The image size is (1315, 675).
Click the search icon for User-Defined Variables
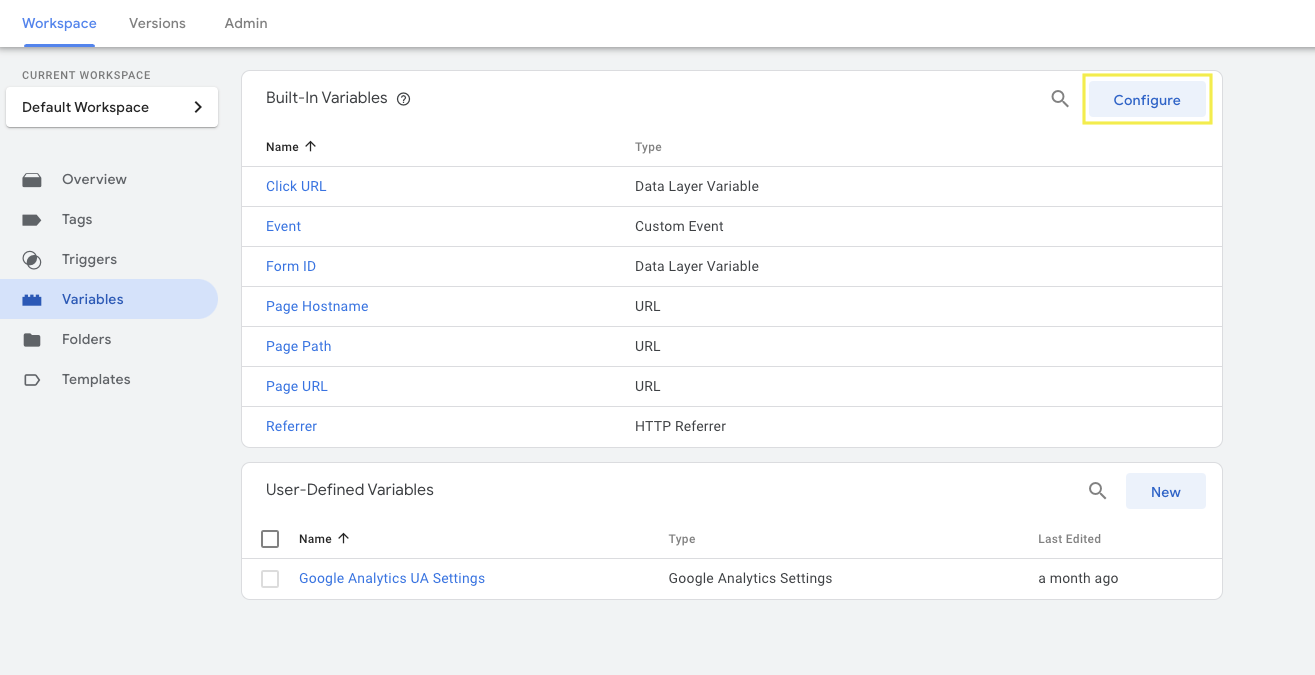coord(1097,491)
